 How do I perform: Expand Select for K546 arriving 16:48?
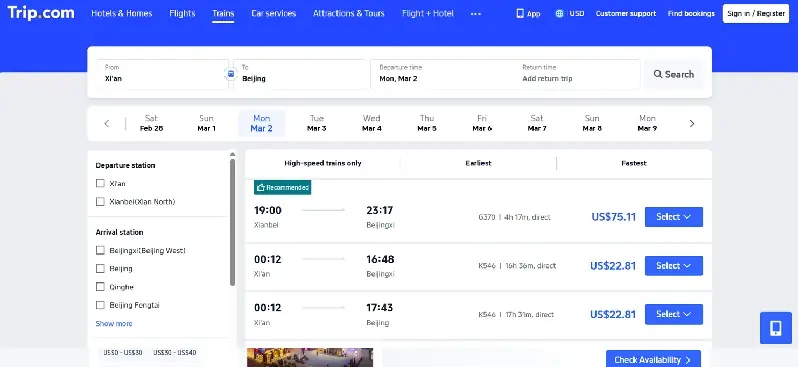coord(674,266)
